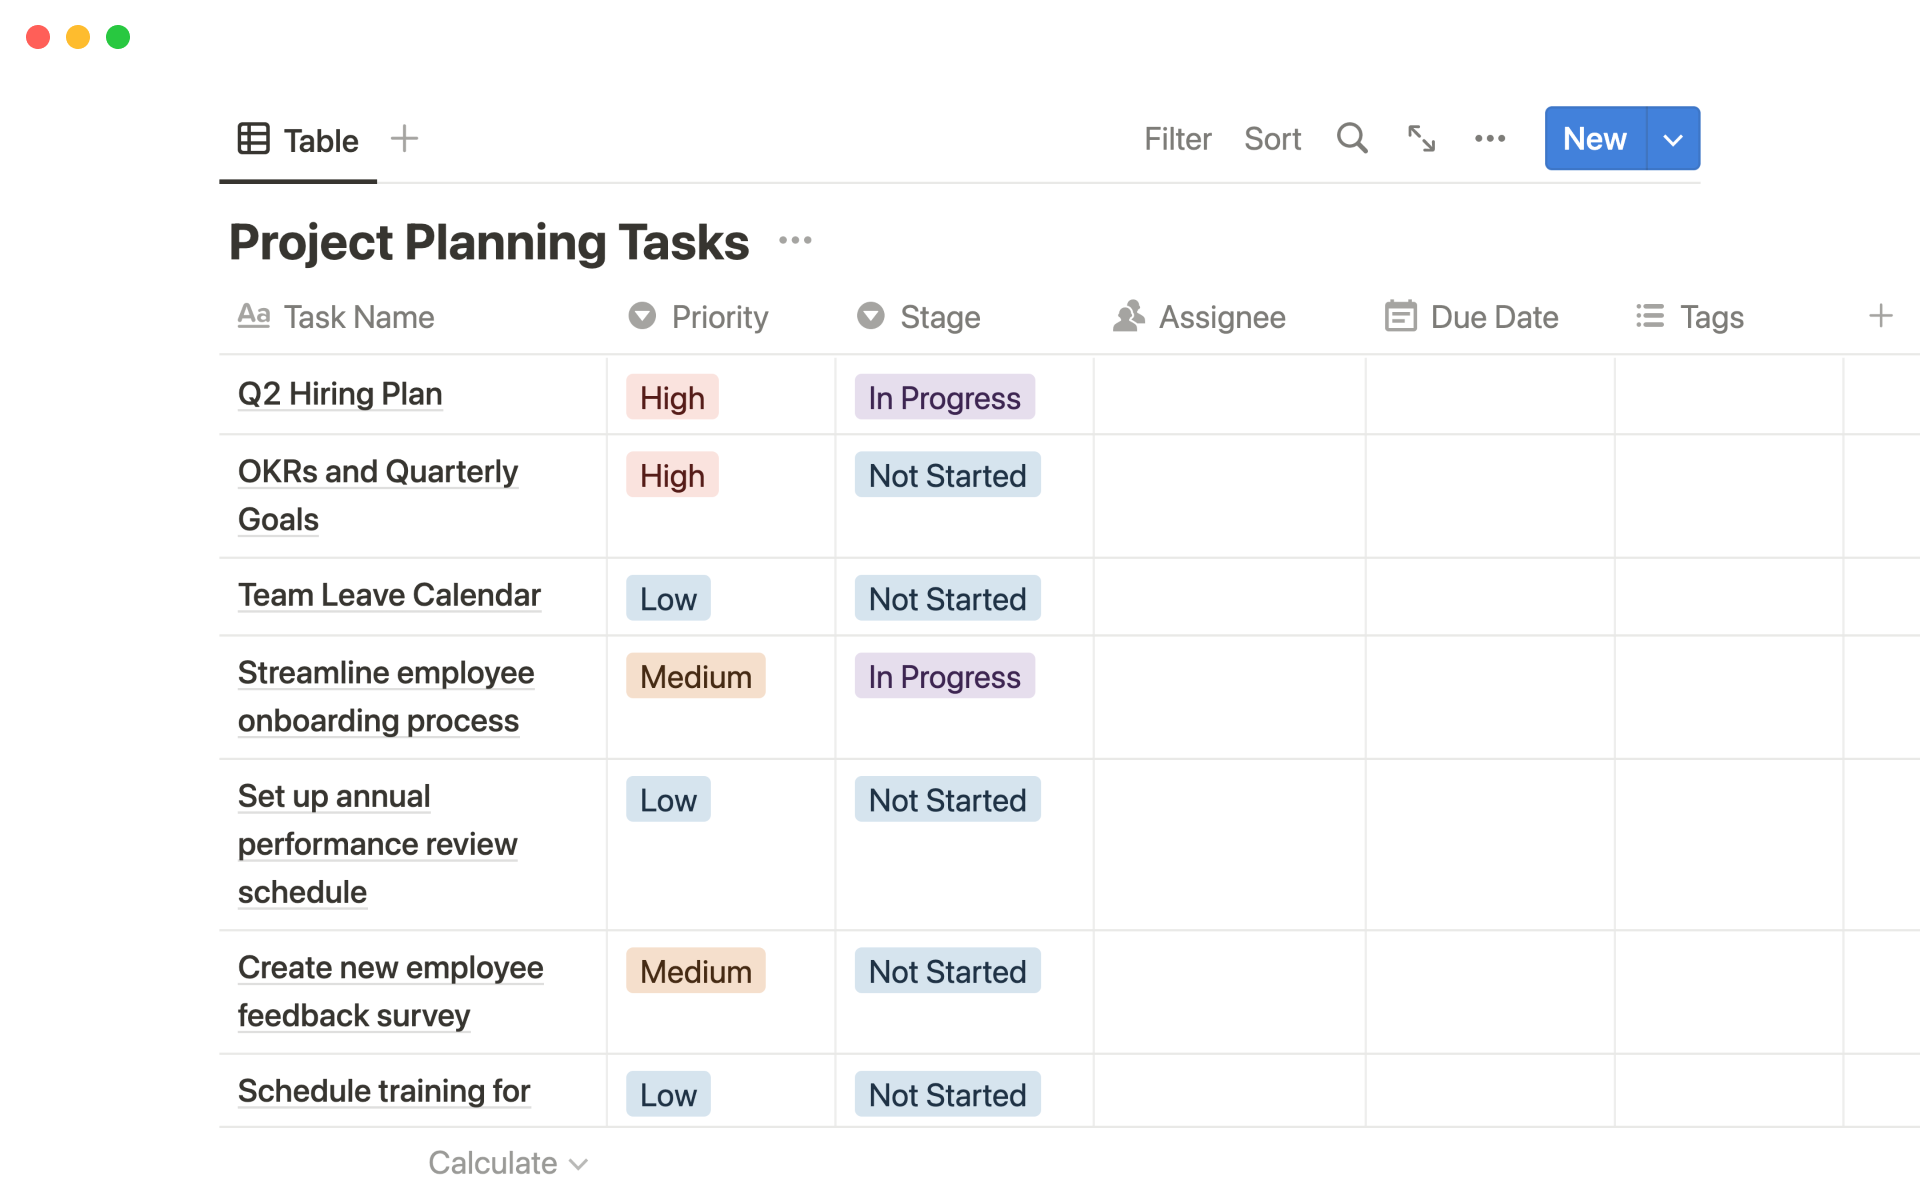
Task: Click the Tags list icon
Action: [x=1649, y=316]
